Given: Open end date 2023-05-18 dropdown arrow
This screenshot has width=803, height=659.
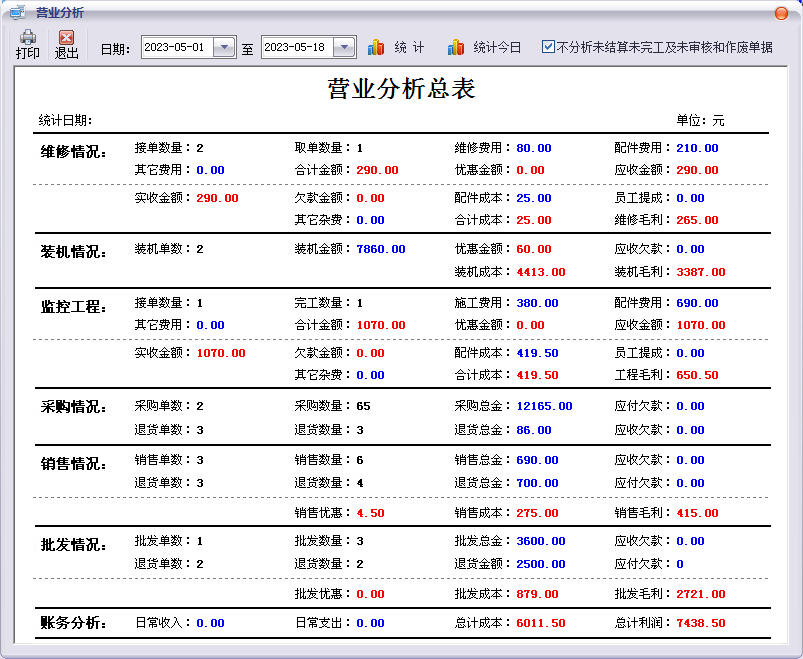Looking at the screenshot, I should point(345,47).
